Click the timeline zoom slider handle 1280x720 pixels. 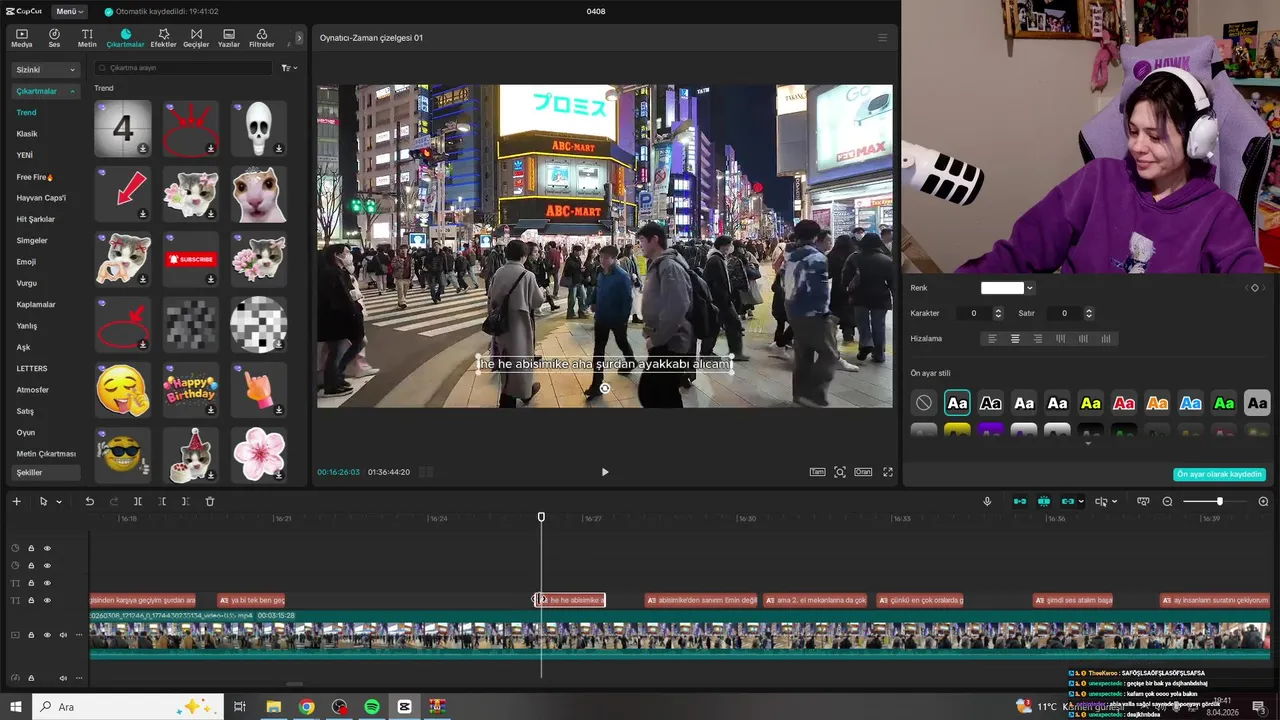pos(1219,501)
